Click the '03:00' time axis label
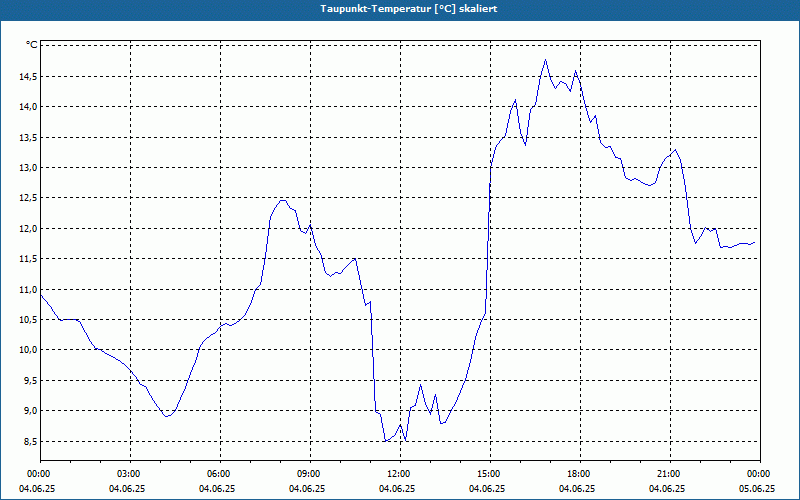 tap(128, 474)
